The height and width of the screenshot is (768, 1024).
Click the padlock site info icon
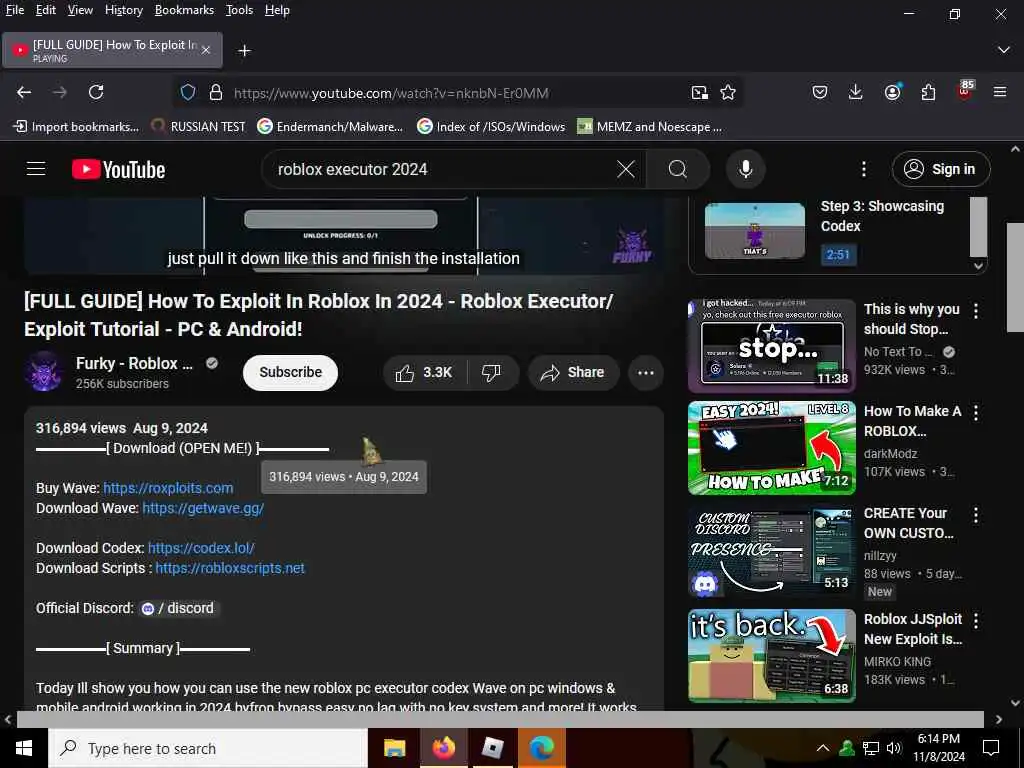click(216, 93)
